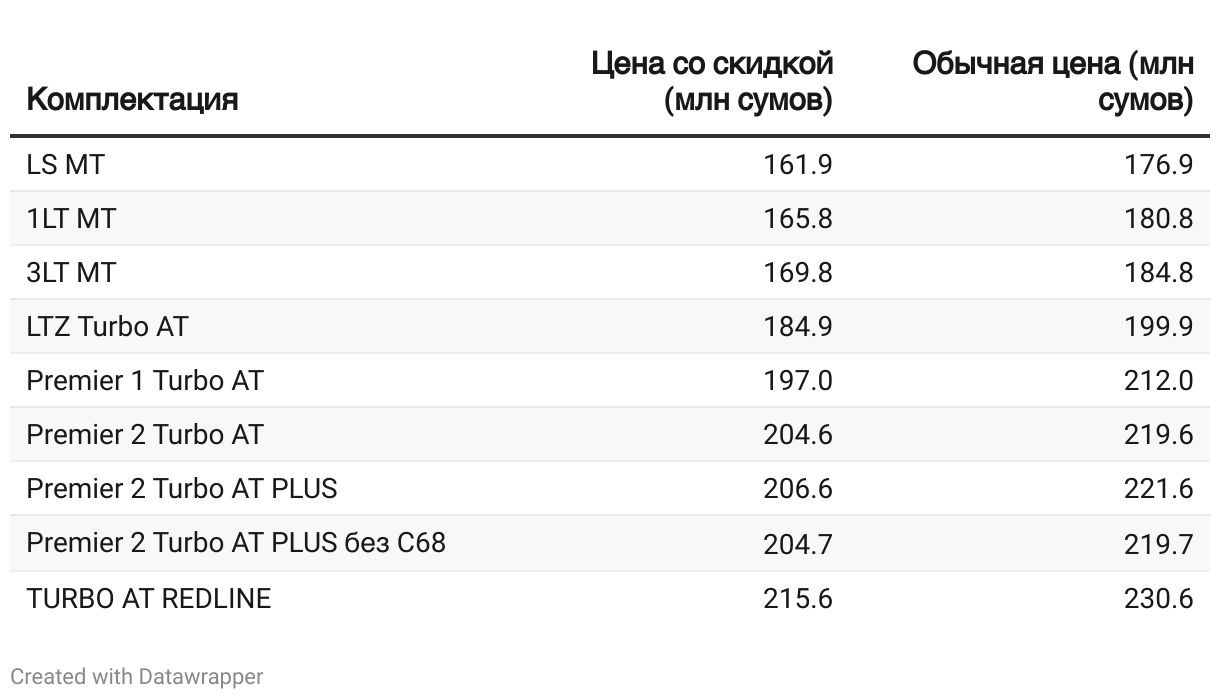1220x700 pixels.
Task: Select the Premier 2 Turbo AT PLUS label
Action: point(182,488)
